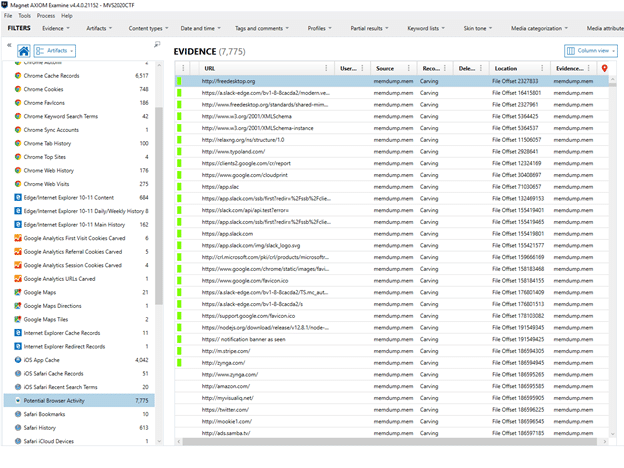Viewport: 624px width, 468px height.
Task: Open the Source column options menu
Action: 409,68
